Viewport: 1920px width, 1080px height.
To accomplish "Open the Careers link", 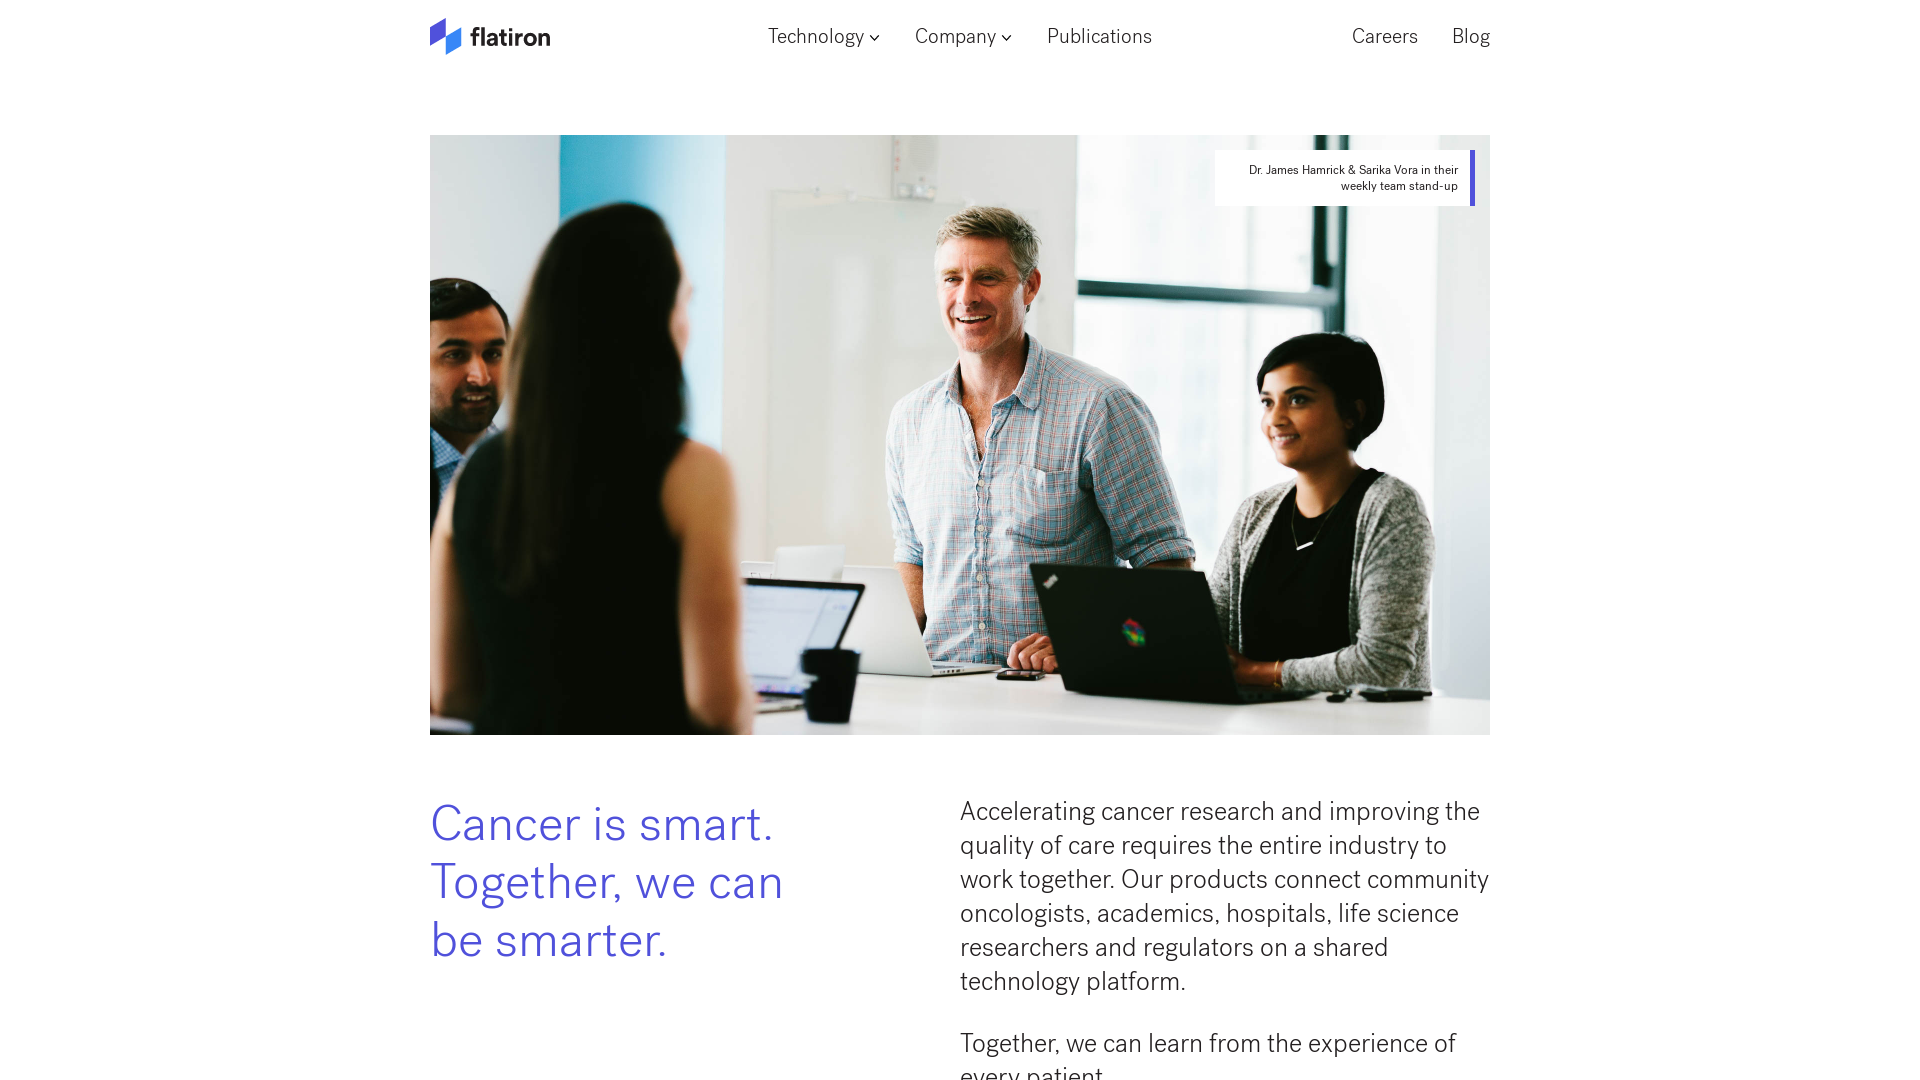I will tap(1384, 37).
